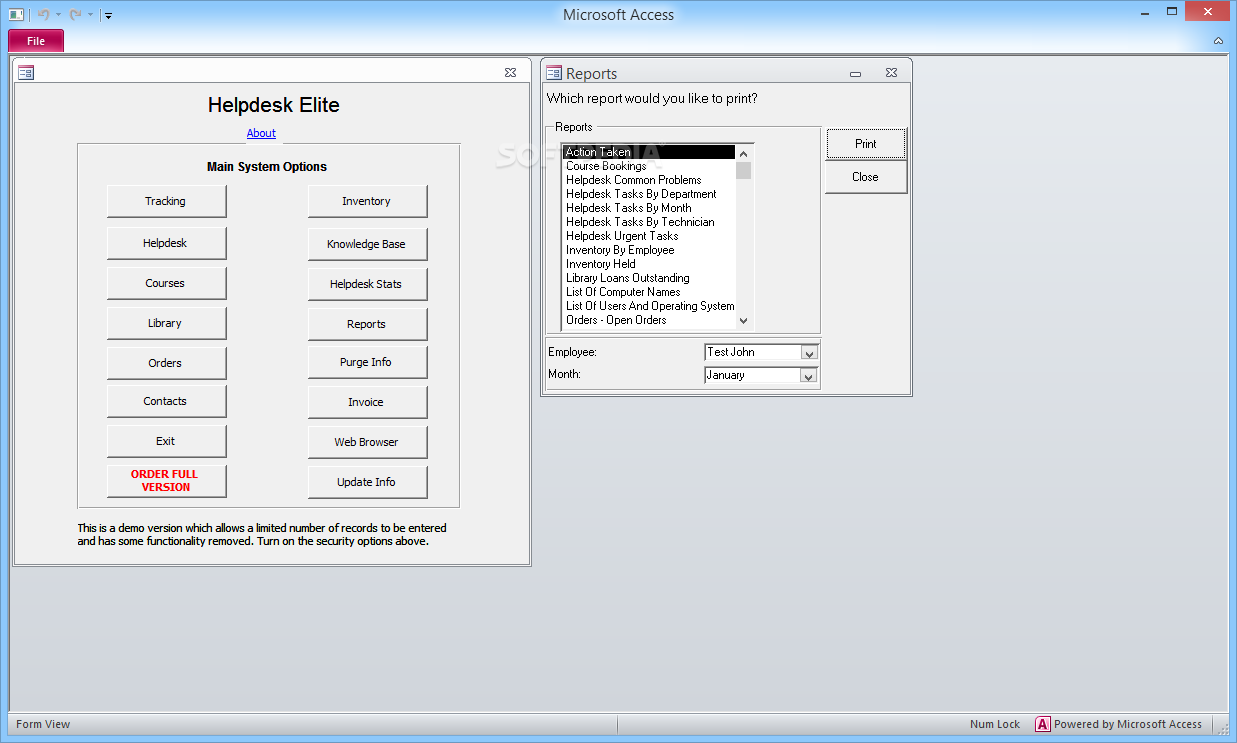The height and width of the screenshot is (743, 1237).
Task: Open the Helpdesk module
Action: click(166, 243)
